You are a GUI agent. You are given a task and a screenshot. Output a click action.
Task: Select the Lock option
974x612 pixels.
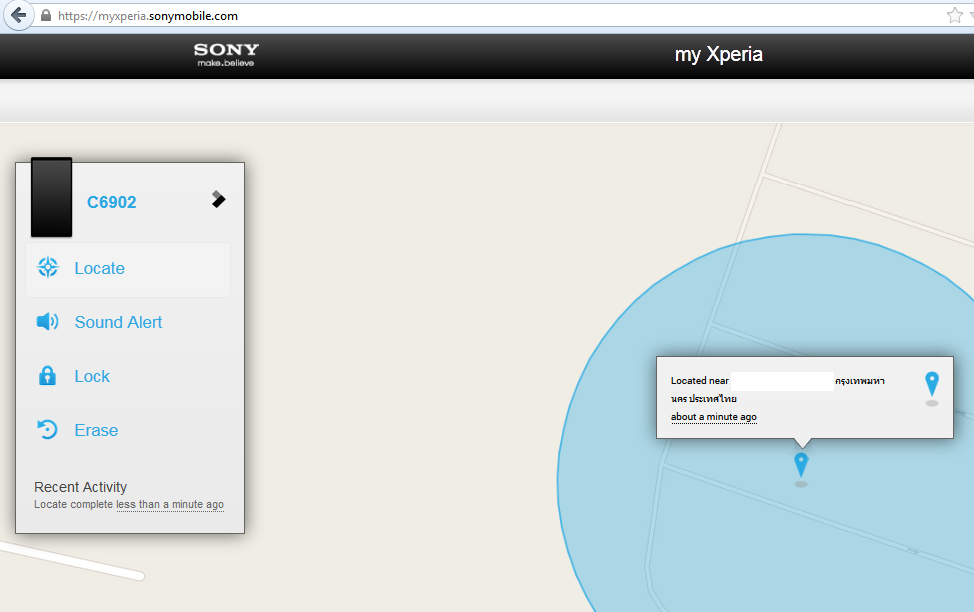[x=128, y=376]
